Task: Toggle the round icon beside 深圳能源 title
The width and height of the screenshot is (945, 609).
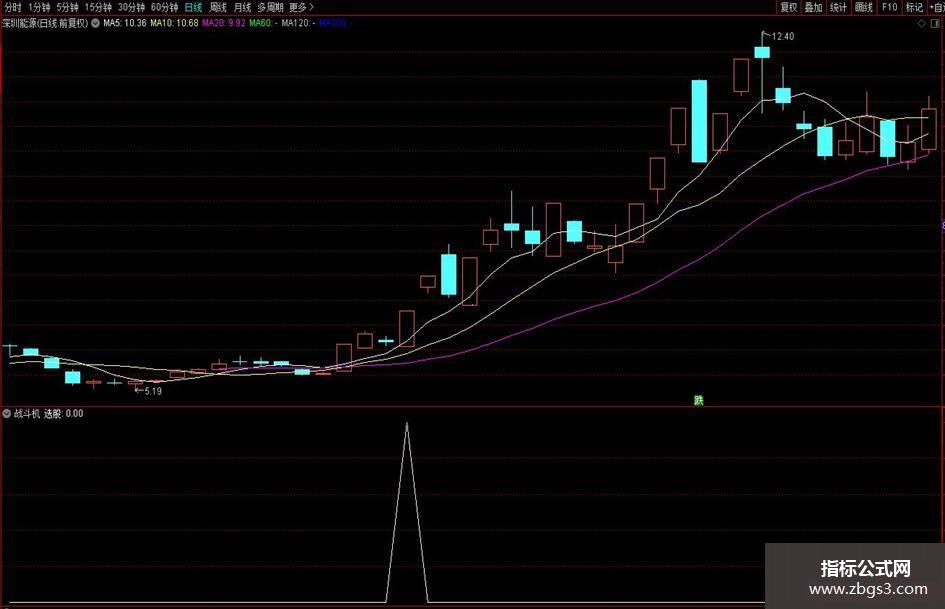Action: click(x=96, y=23)
